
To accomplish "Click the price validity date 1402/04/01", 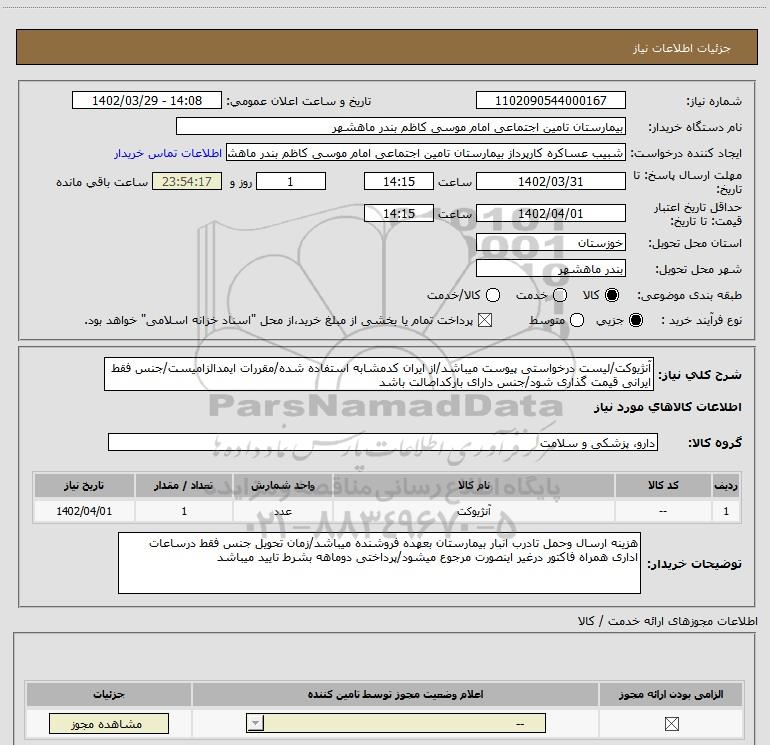I will point(550,213).
